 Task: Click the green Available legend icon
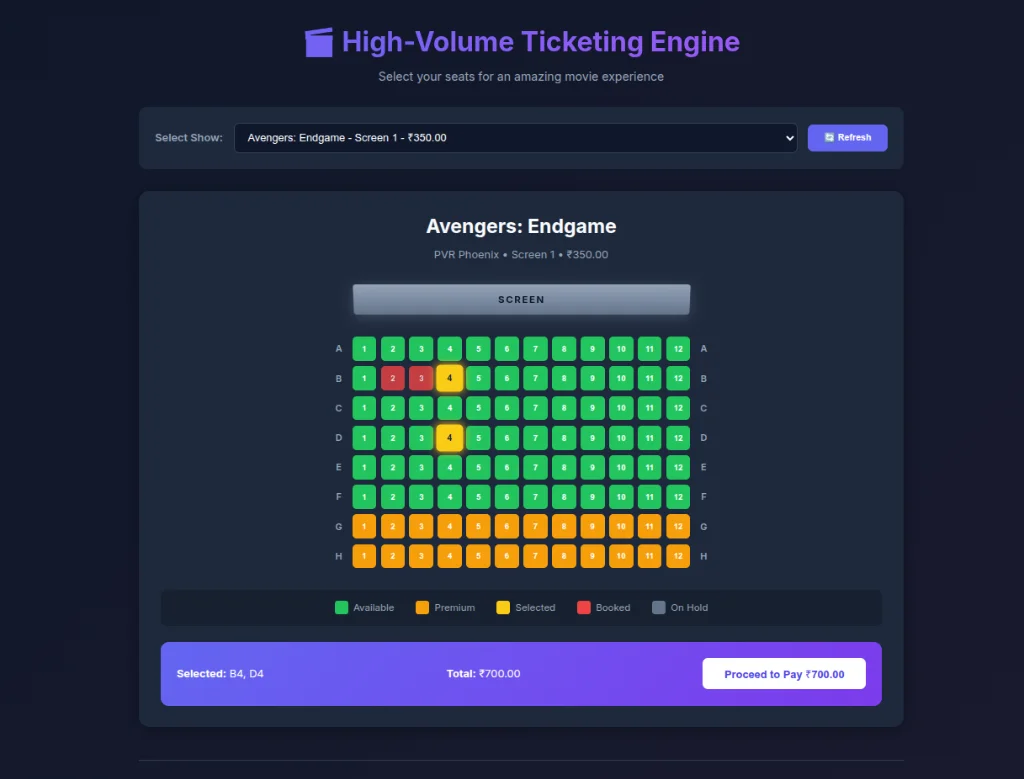(x=343, y=607)
